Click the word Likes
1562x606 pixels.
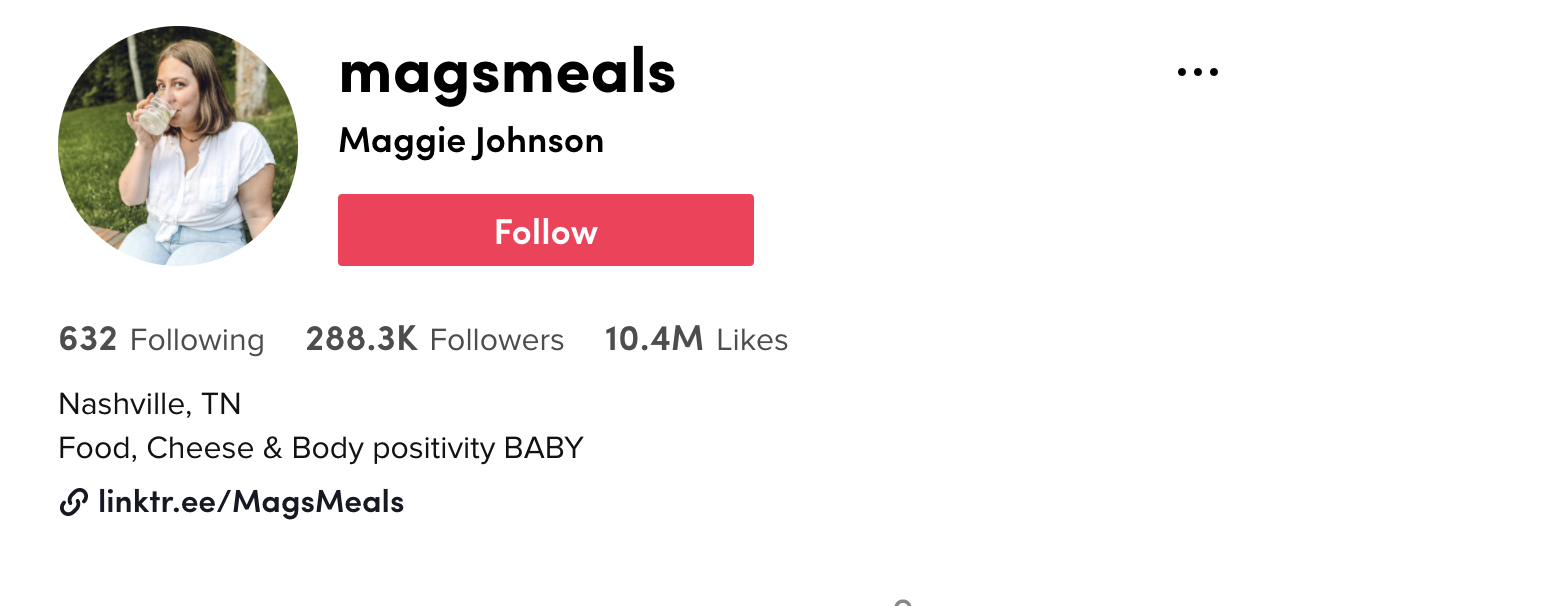pyautogui.click(x=753, y=341)
